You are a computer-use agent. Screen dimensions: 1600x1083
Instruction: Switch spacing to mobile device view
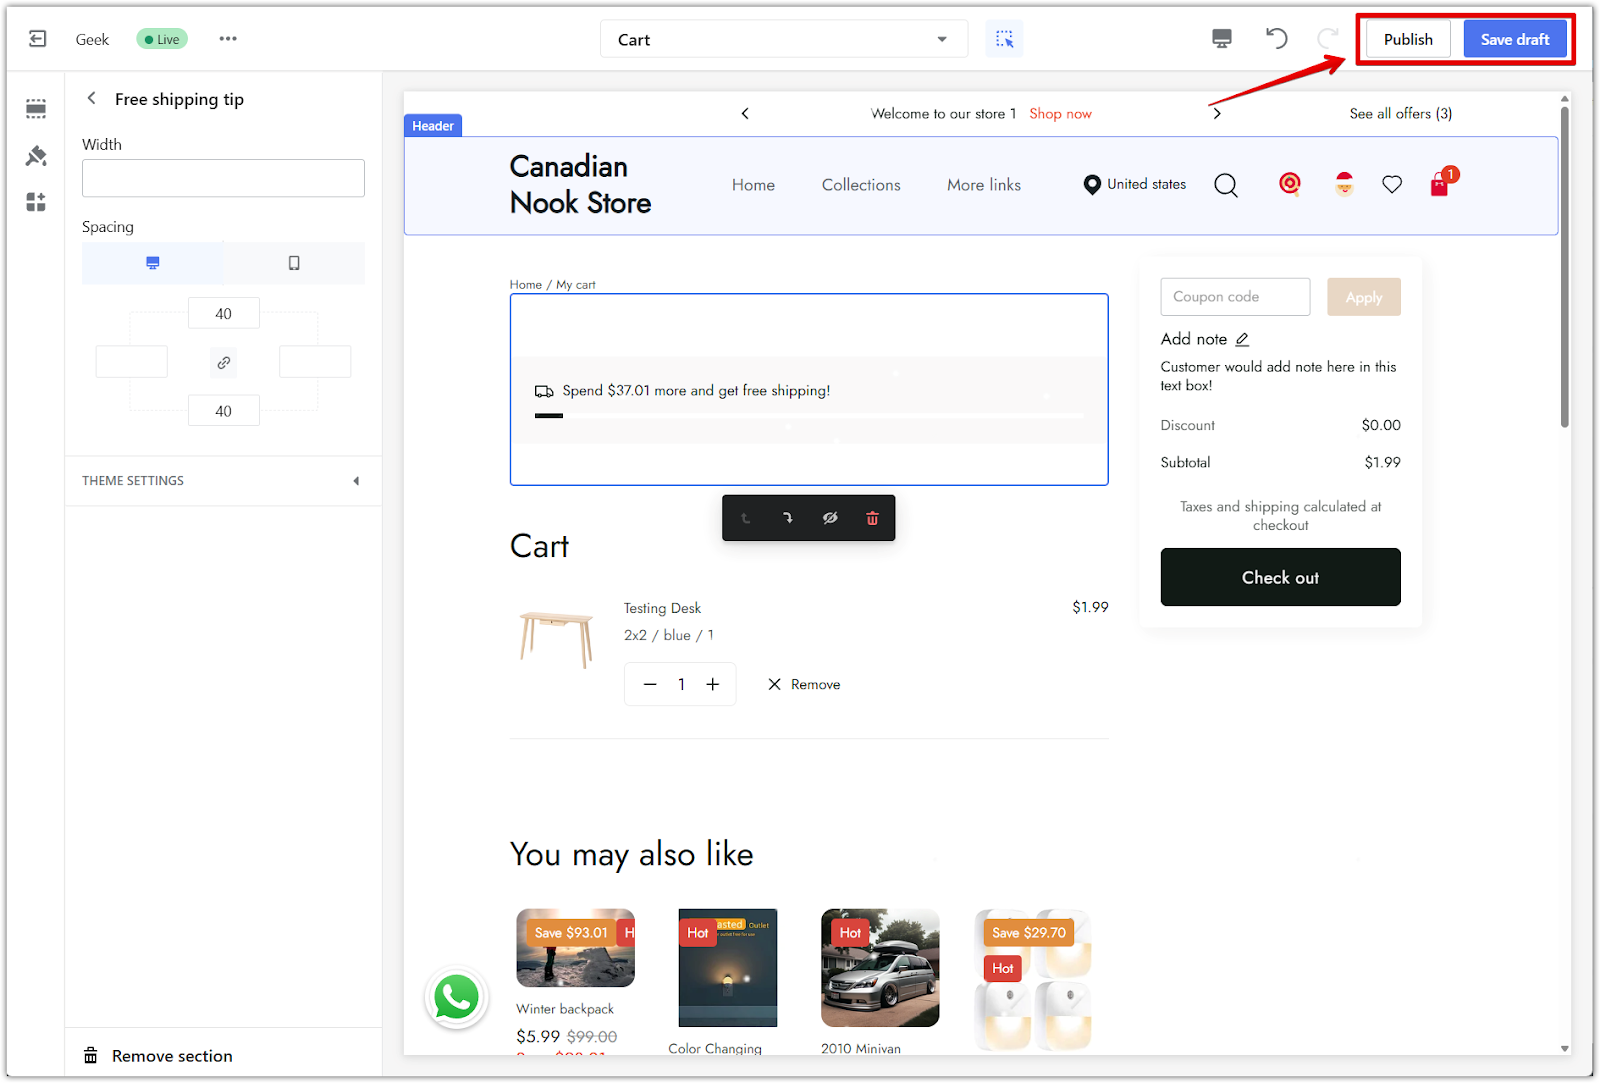point(294,263)
